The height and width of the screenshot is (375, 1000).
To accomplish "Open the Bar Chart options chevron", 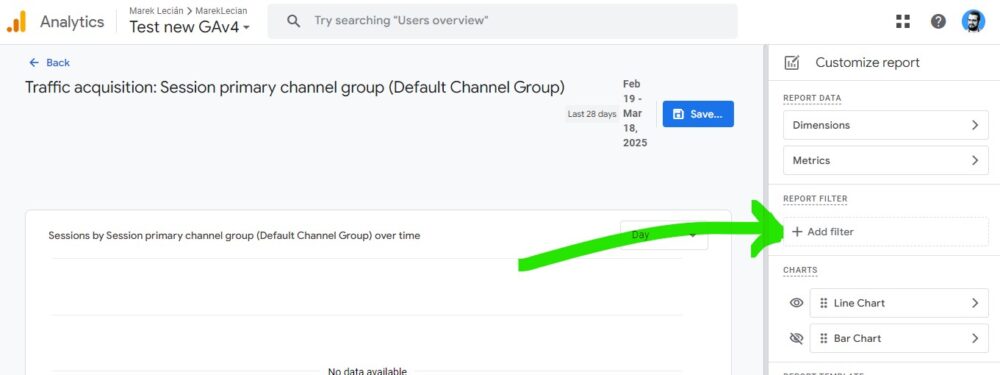I will 974,339.
